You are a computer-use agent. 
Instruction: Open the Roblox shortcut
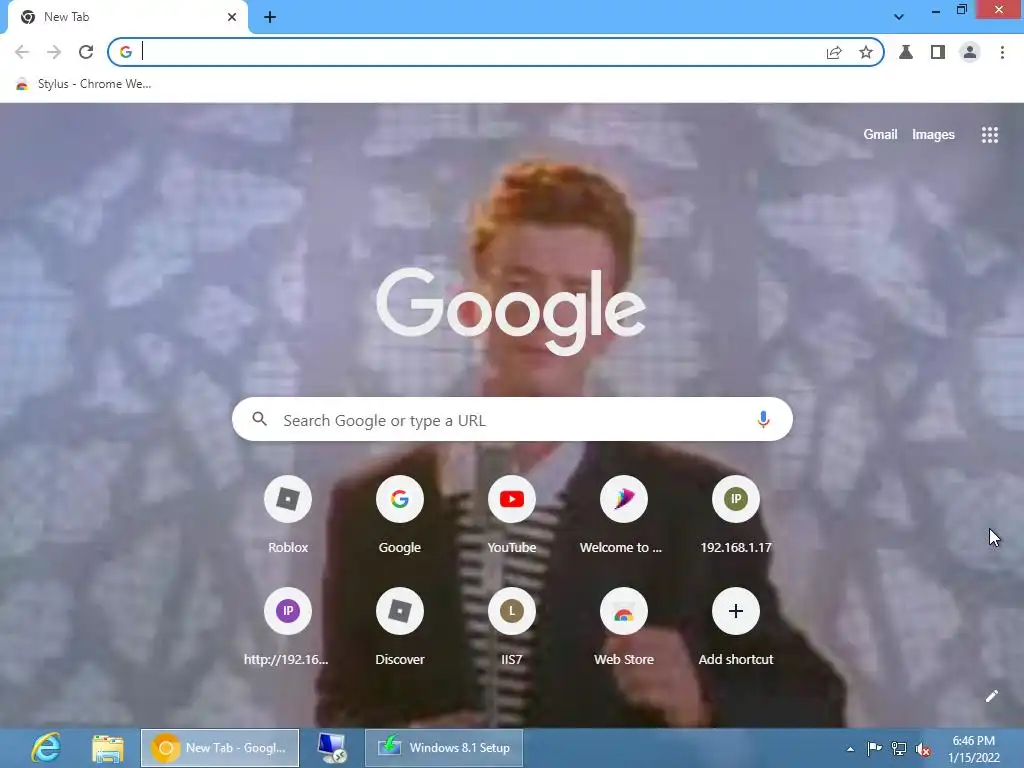[288, 516]
